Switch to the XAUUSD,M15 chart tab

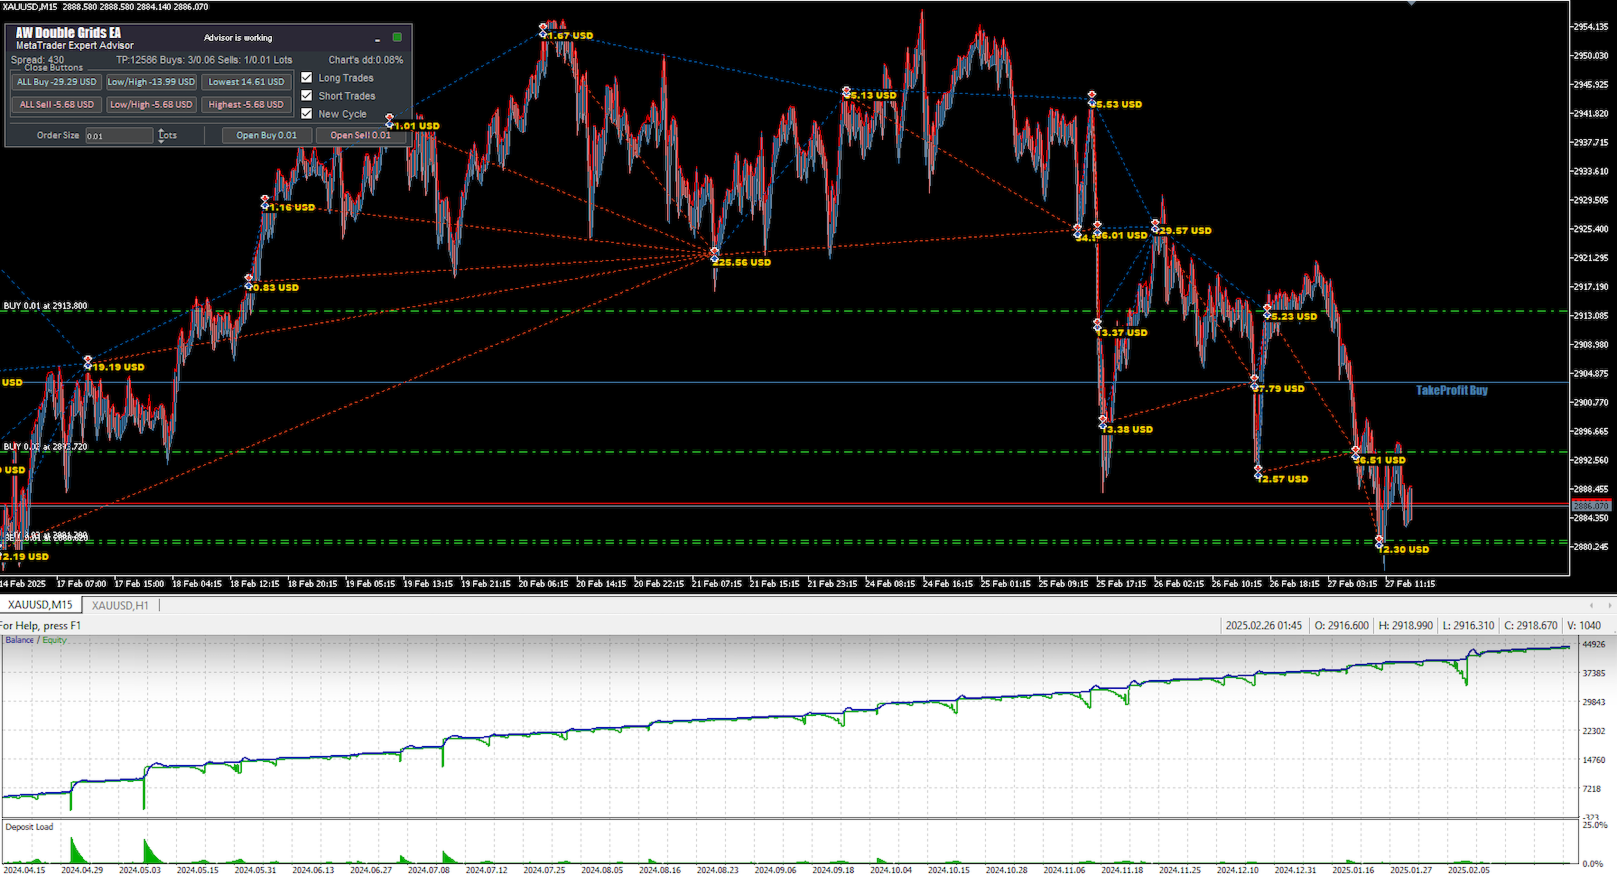click(x=41, y=605)
